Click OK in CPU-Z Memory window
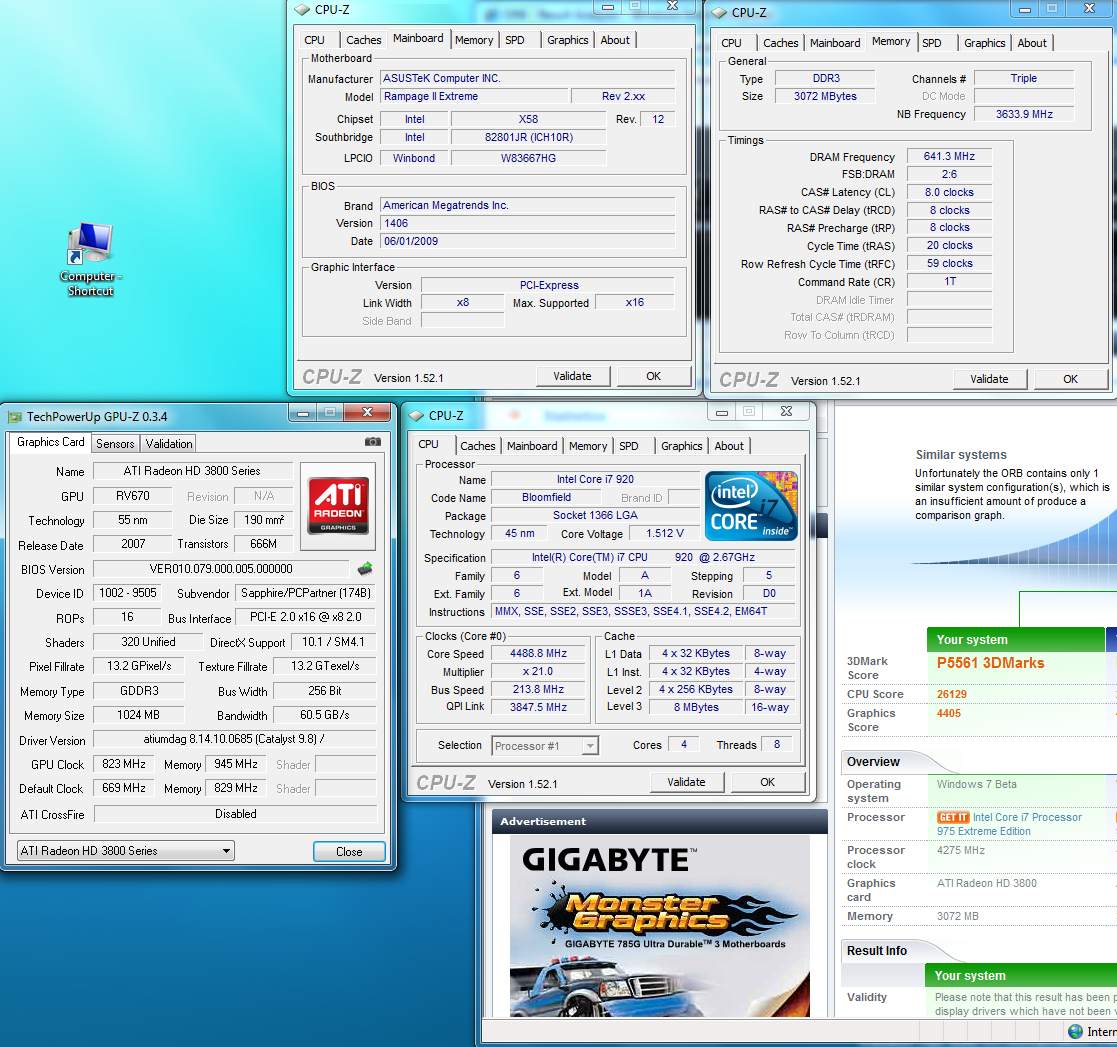The image size is (1117, 1047). tap(1070, 379)
